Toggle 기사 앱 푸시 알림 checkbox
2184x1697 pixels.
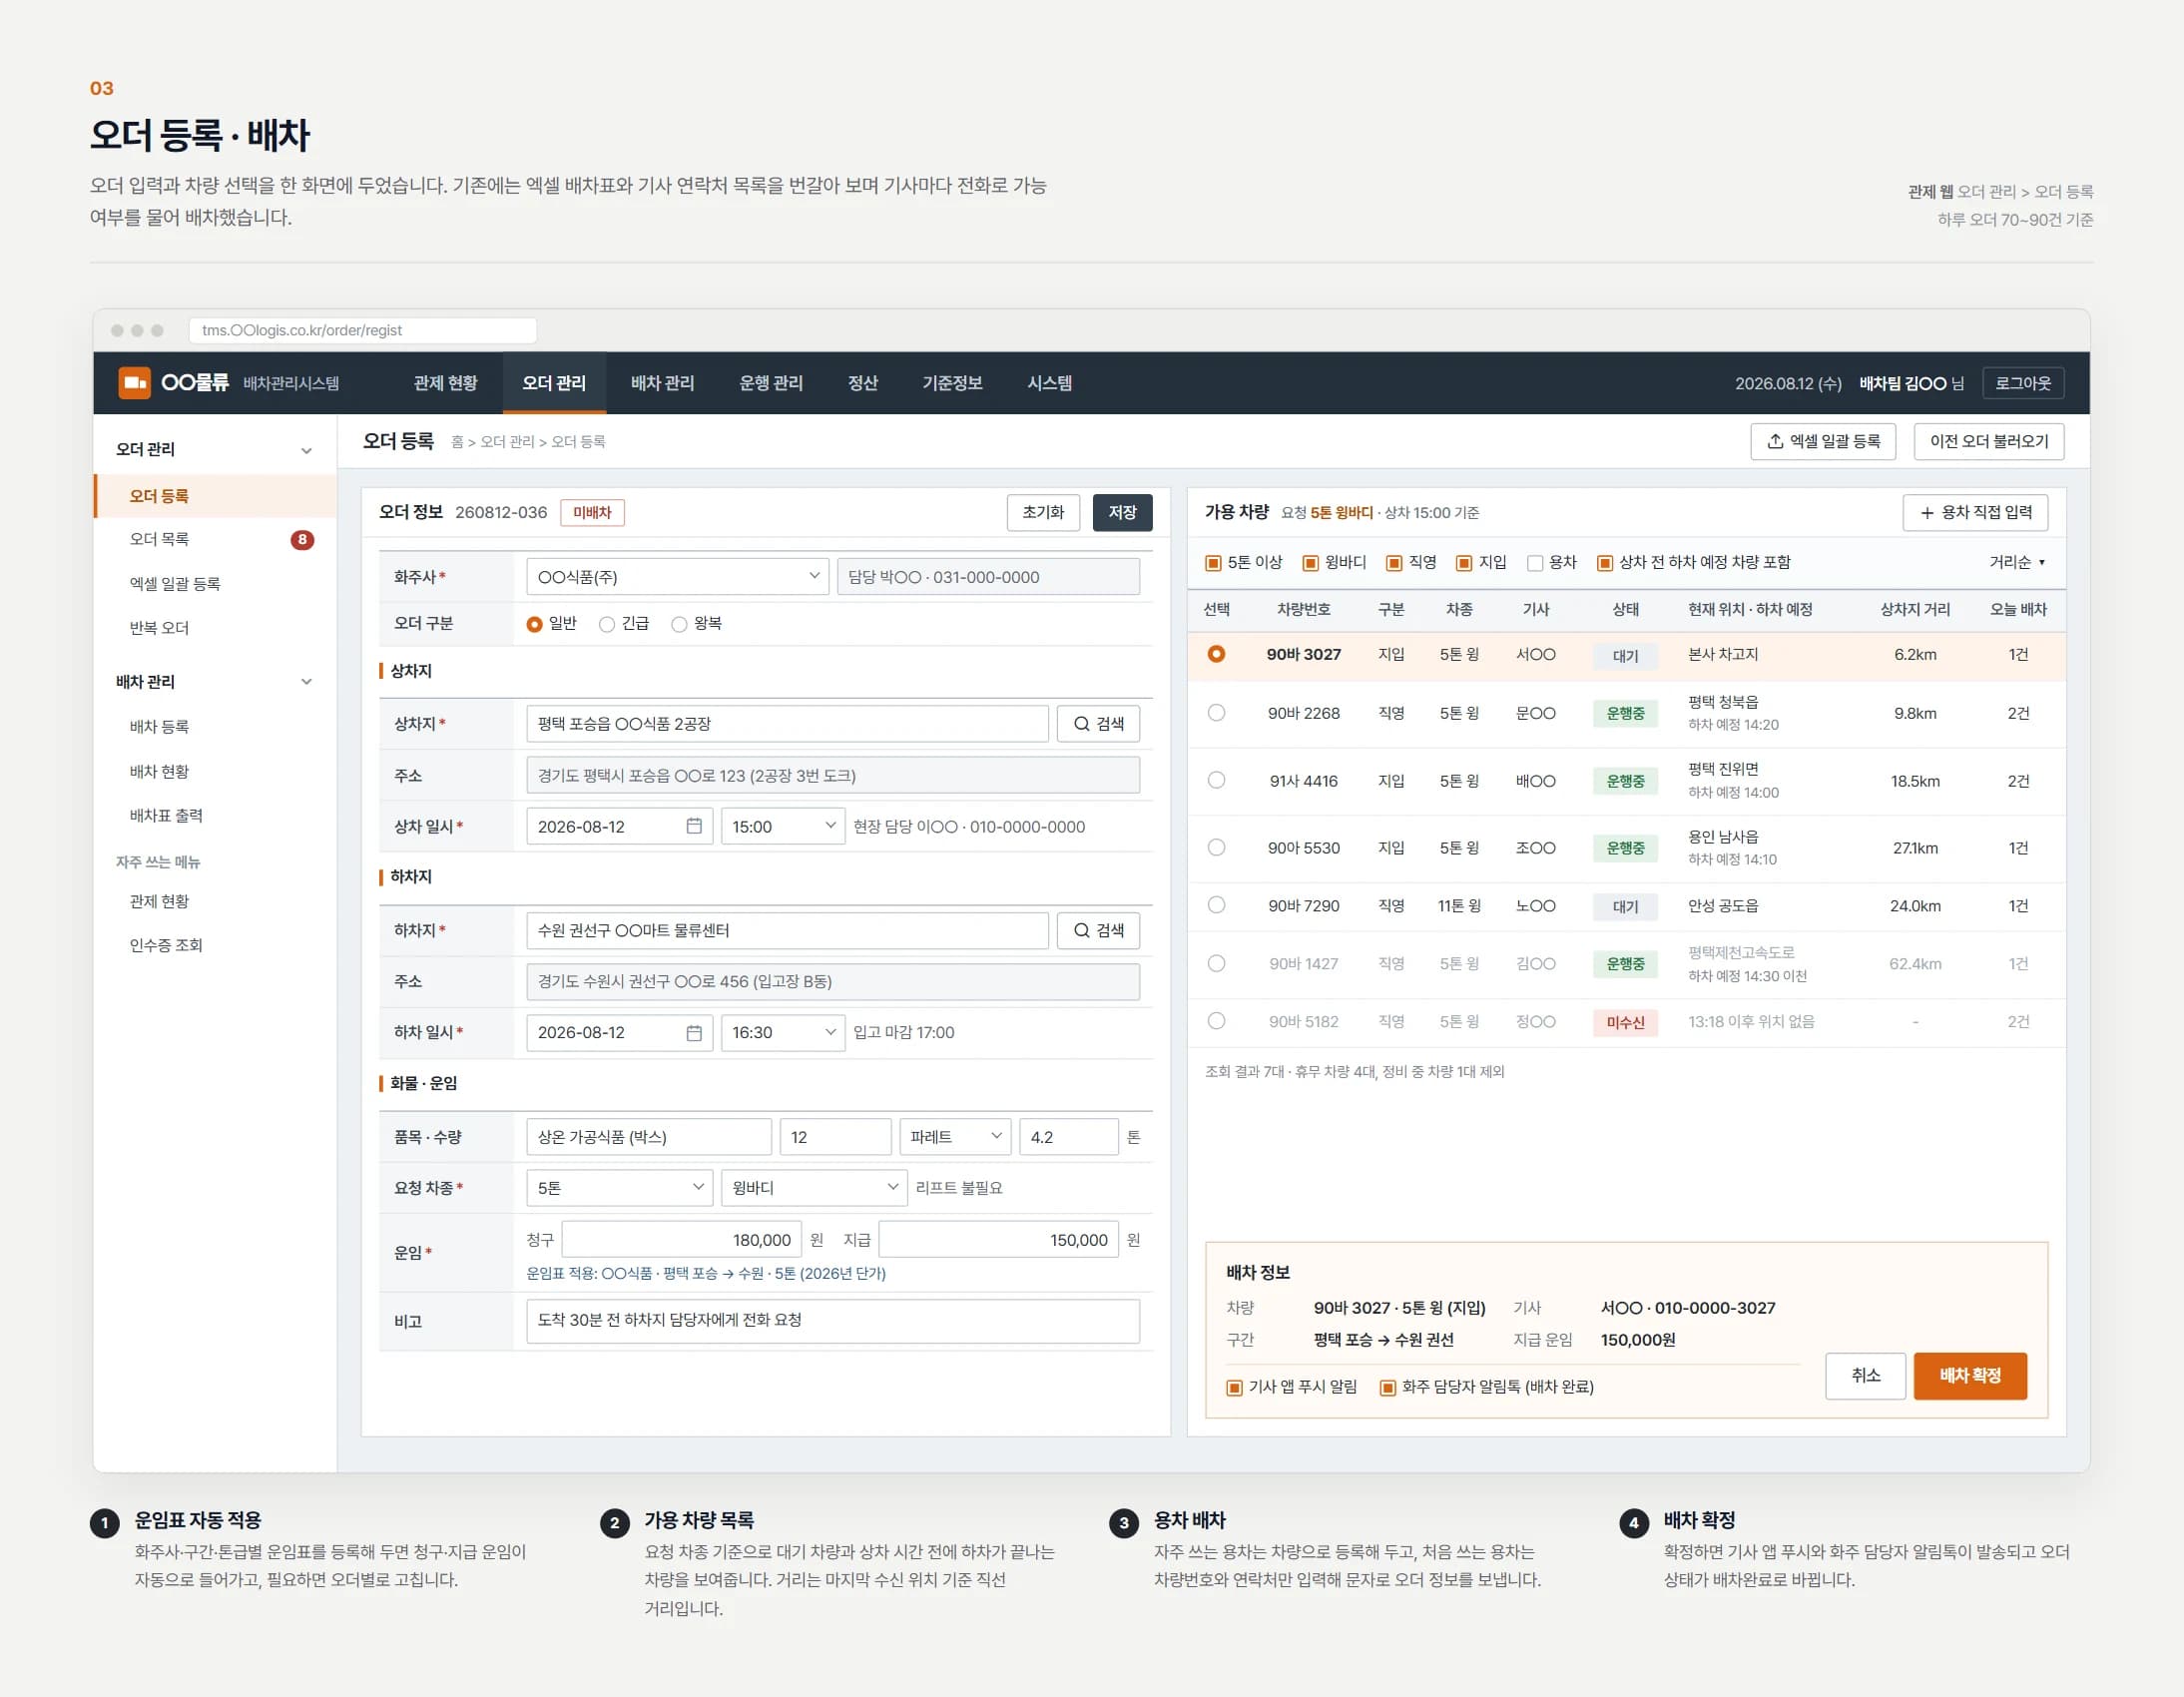click(x=1234, y=1387)
